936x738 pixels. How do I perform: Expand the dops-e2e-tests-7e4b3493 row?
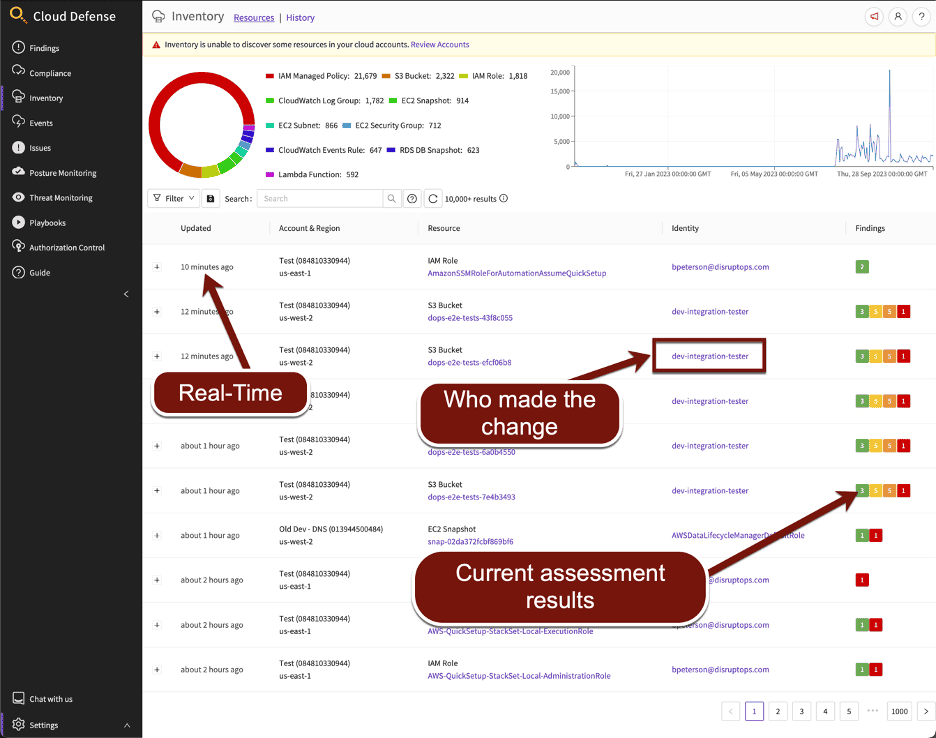[x=157, y=491]
